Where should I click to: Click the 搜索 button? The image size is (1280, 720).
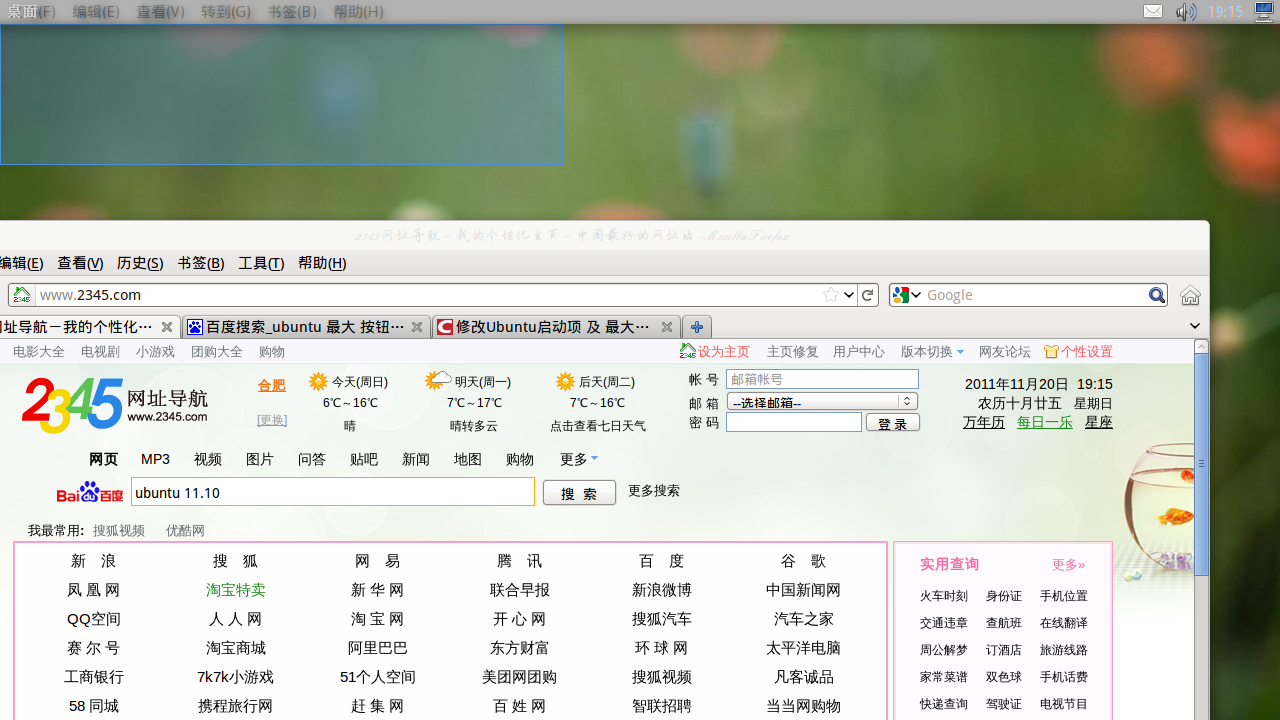579,492
